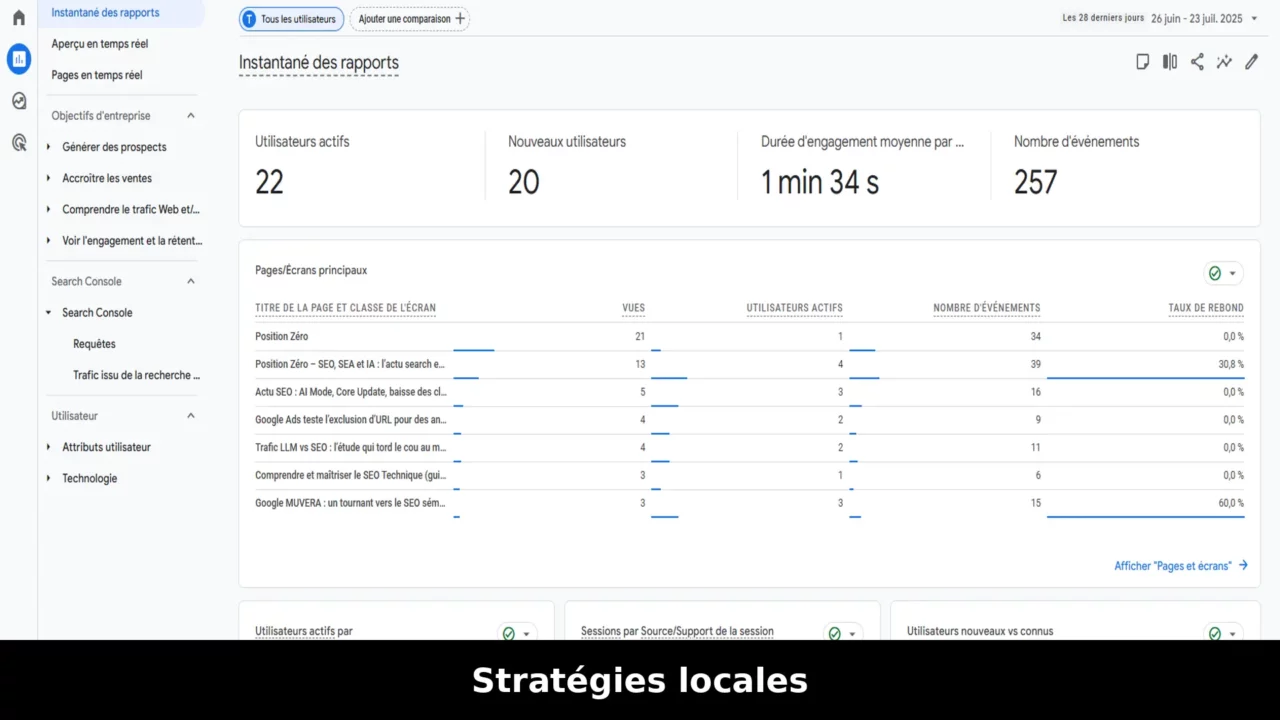Click Utilisateurs nouveaux vs connus title
This screenshot has height=720, width=1280.
click(x=980, y=631)
